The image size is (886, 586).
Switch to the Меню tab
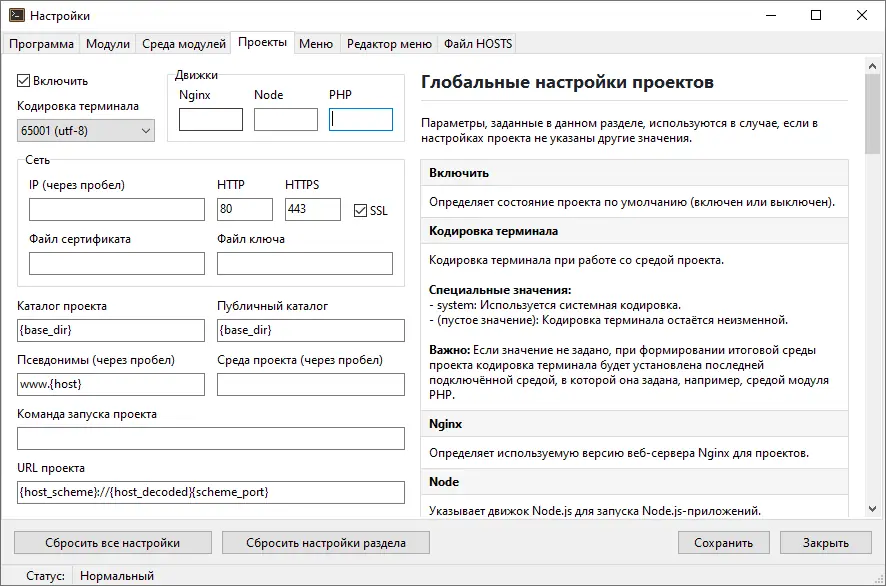[x=316, y=44]
